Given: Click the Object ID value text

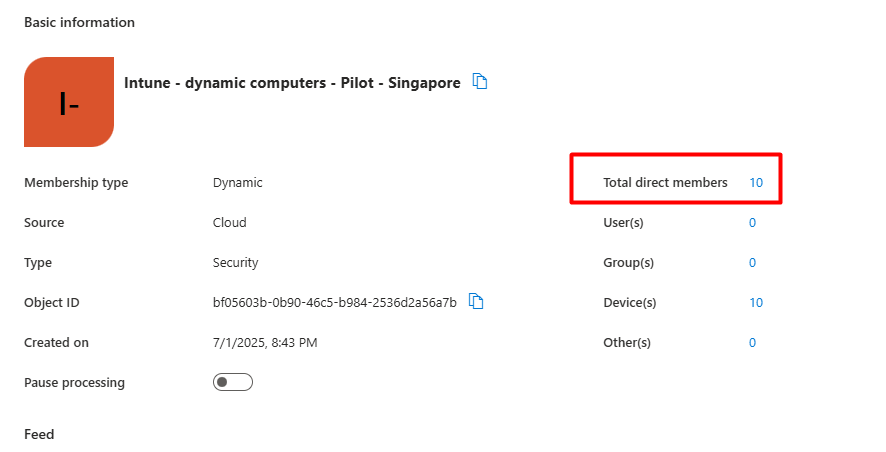Looking at the screenshot, I should pyautogui.click(x=334, y=303).
